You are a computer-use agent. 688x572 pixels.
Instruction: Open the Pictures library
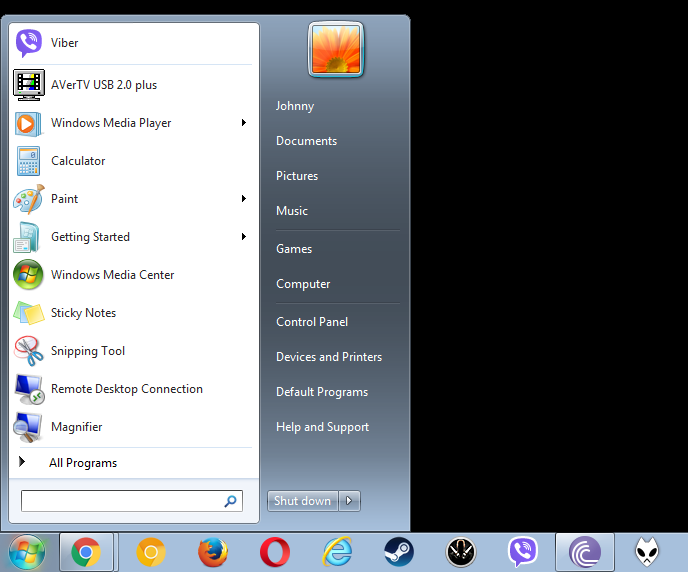tap(297, 176)
